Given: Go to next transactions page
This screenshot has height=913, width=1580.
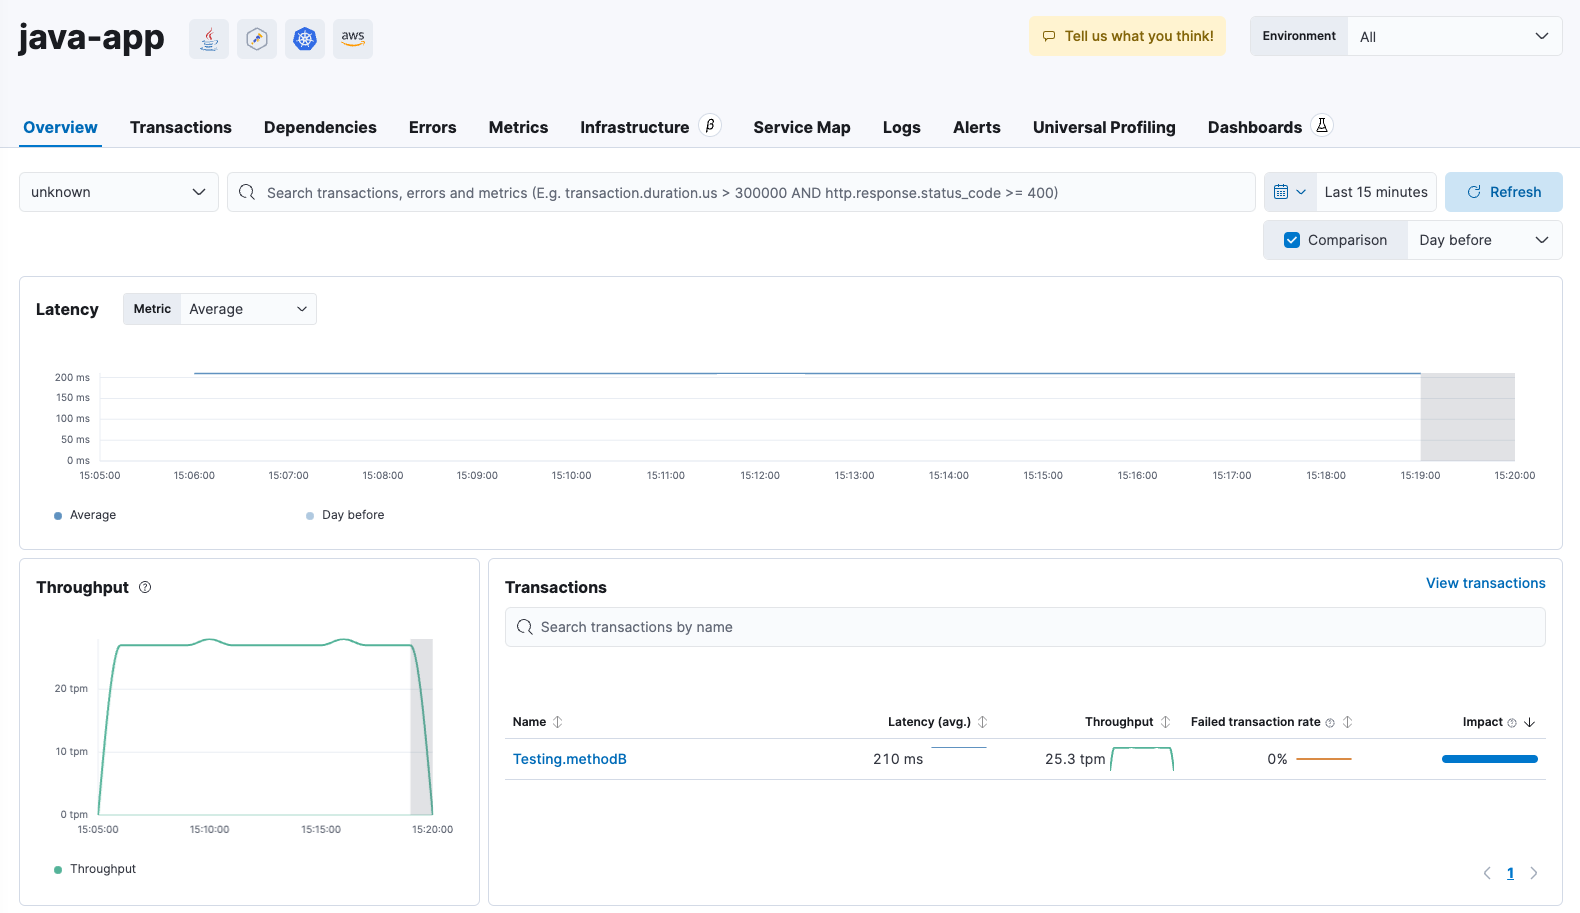Looking at the screenshot, I should tap(1534, 873).
